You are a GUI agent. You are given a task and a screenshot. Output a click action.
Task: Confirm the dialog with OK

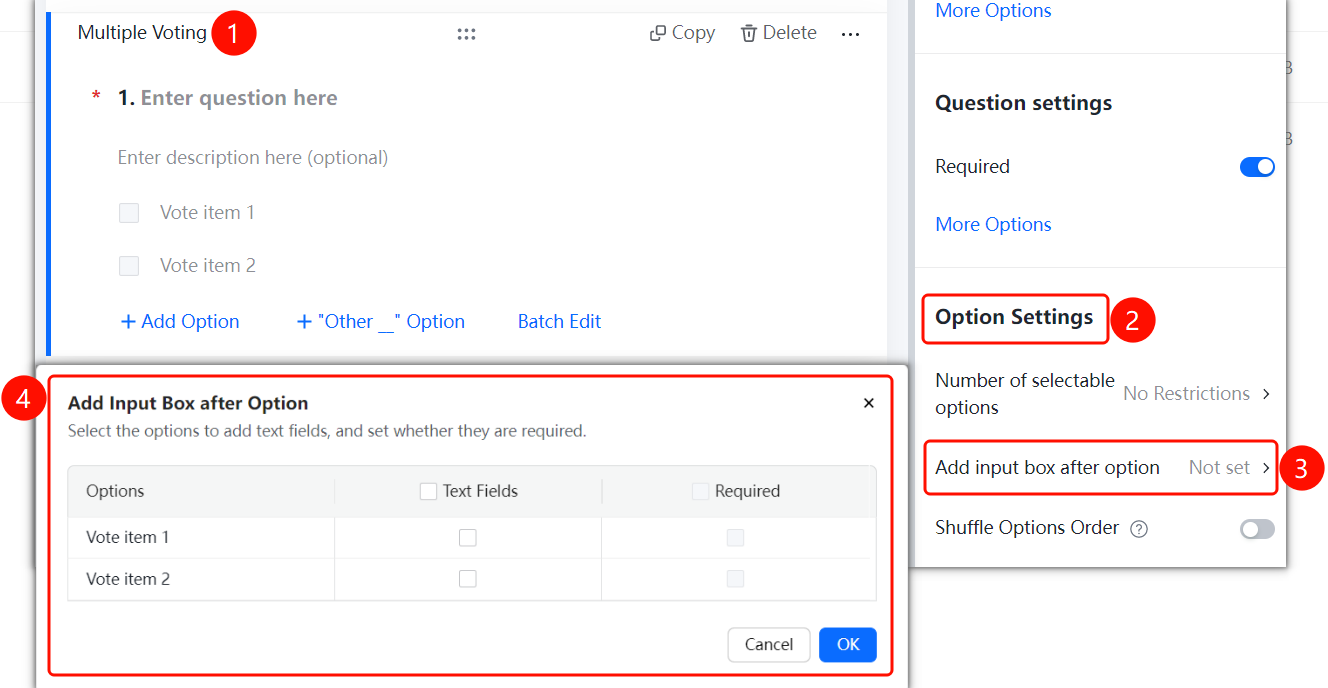(848, 645)
